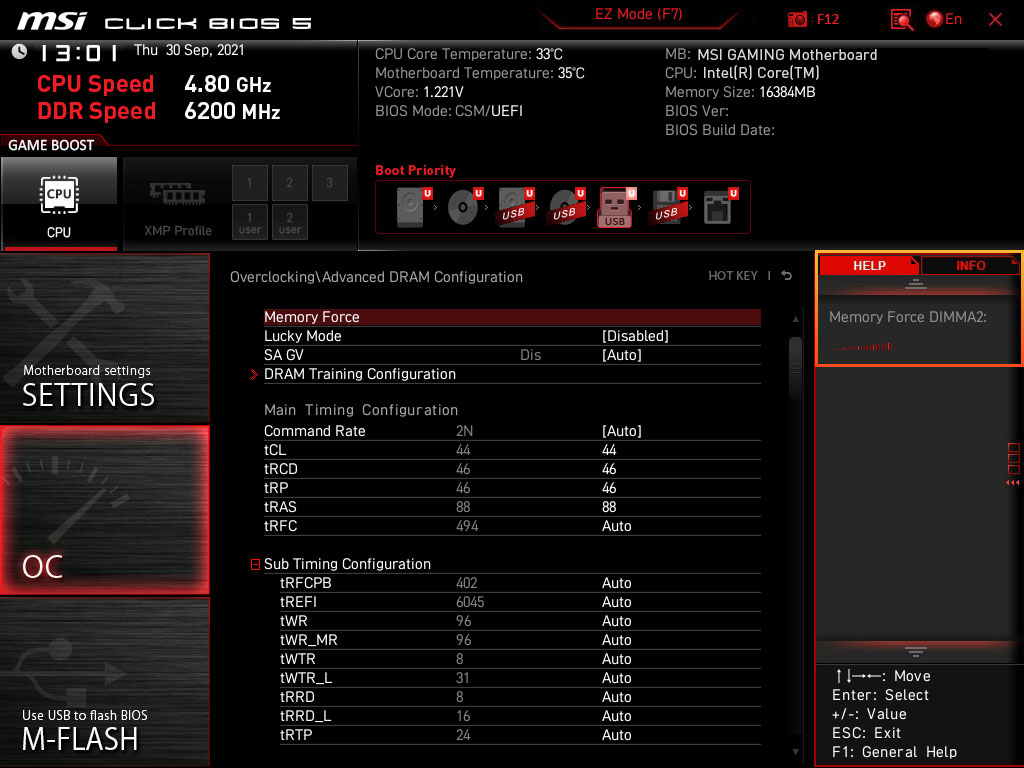Click the scrollbar down arrow
The width and height of the screenshot is (1024, 768).
(x=795, y=752)
